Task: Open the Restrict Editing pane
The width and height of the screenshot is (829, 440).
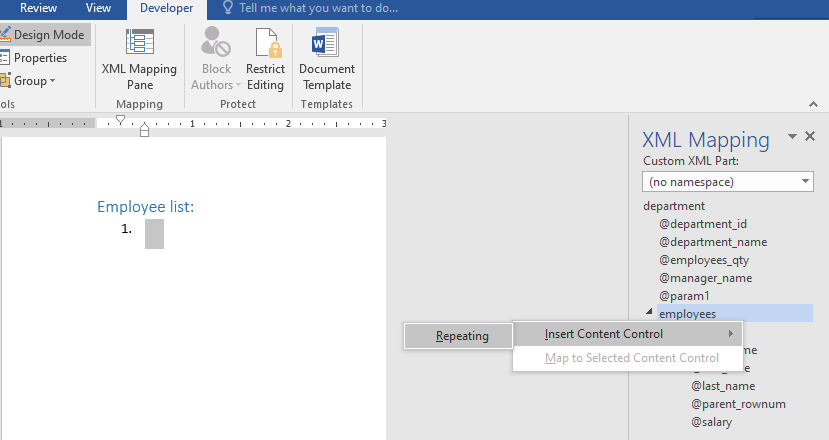Action: pos(265,60)
